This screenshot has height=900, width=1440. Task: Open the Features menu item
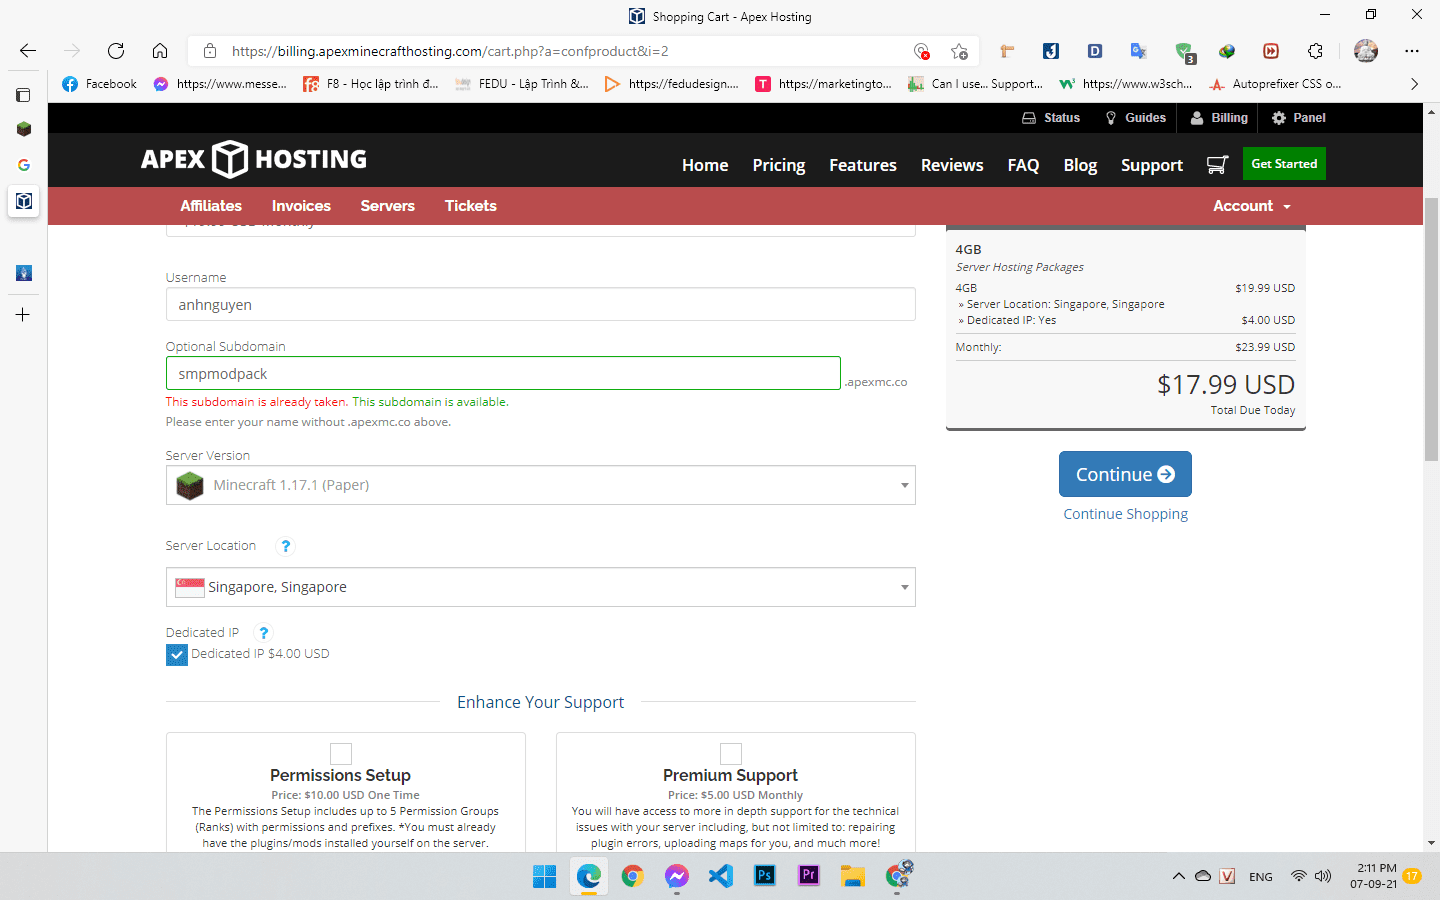863,165
